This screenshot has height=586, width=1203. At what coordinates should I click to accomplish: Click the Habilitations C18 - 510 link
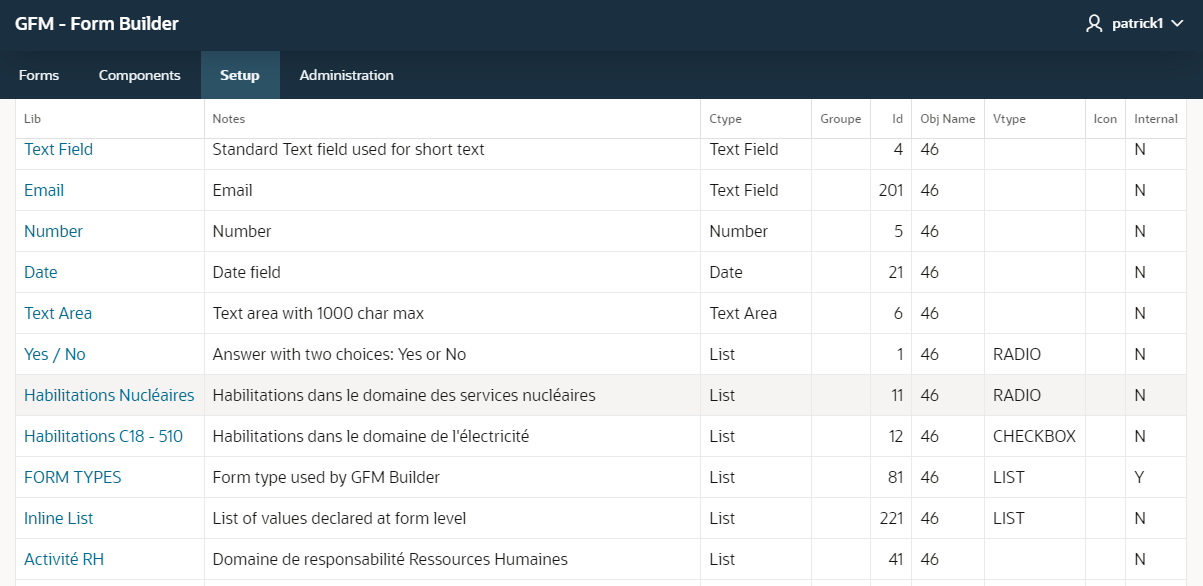pos(103,436)
